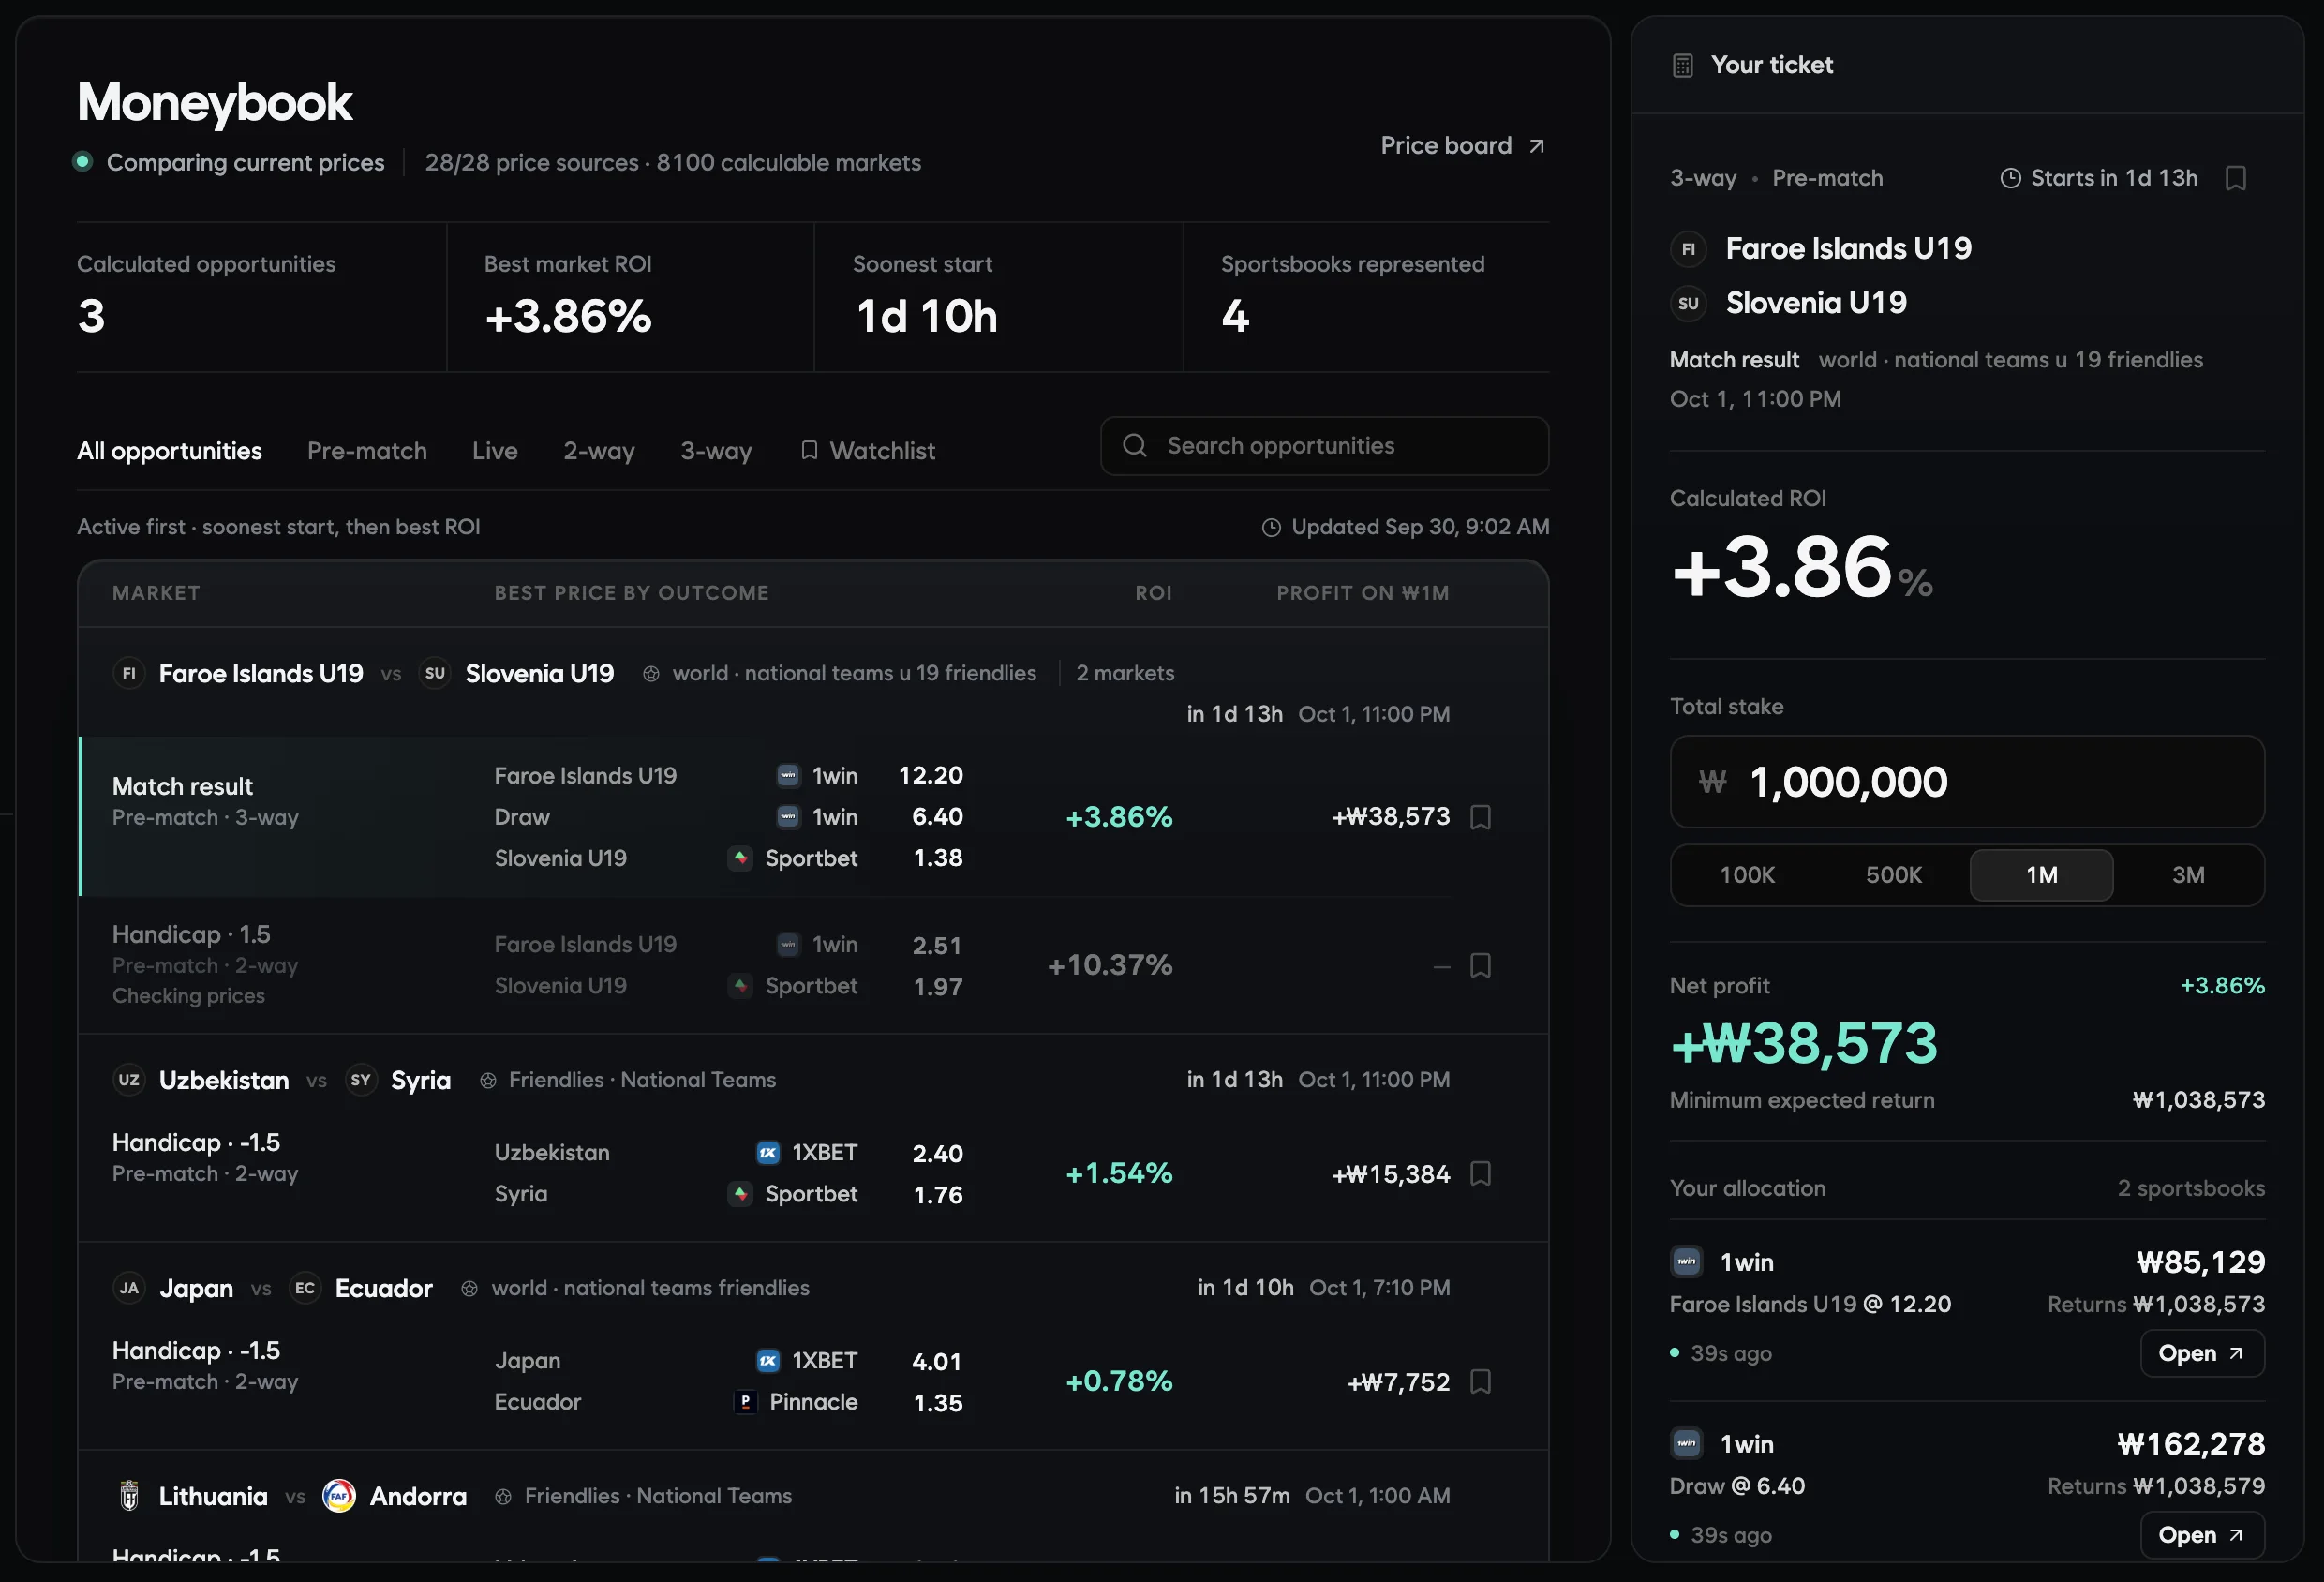Screen dimensions: 2324x1582
Task: Click the Sportbet logo on Syria 1.76
Action: (x=740, y=1194)
